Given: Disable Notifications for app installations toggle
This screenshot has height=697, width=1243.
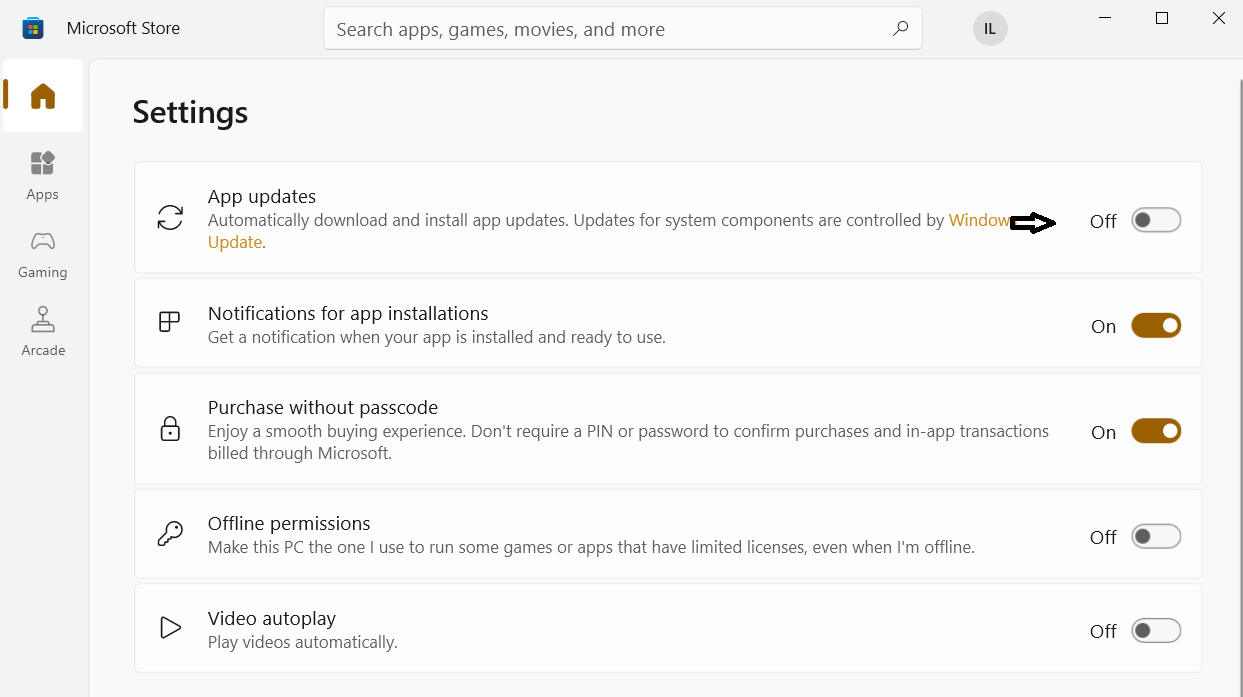Looking at the screenshot, I should click(x=1155, y=326).
